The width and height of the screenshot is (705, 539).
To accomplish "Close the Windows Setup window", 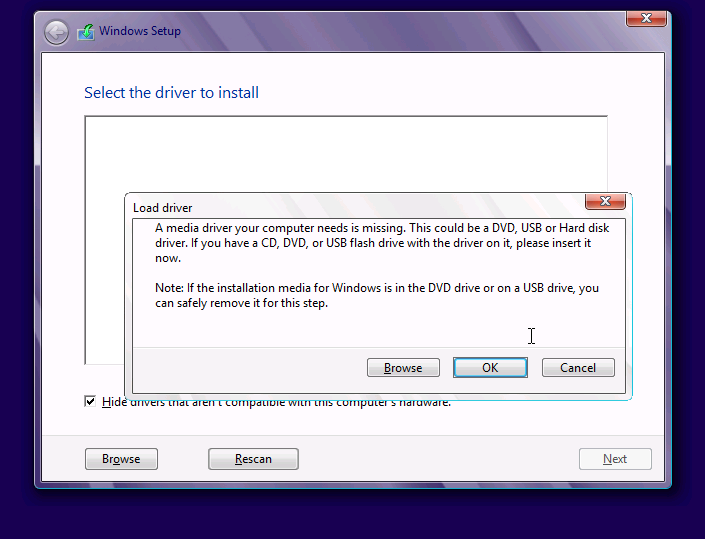I will pyautogui.click(x=646, y=19).
